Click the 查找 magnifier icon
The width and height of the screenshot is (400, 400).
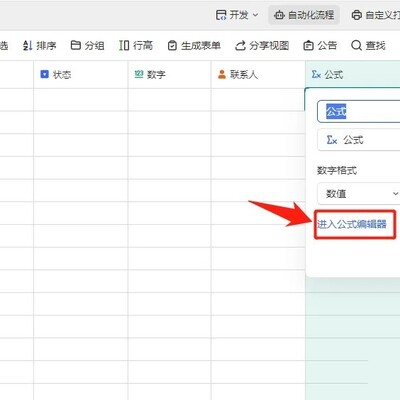356,45
